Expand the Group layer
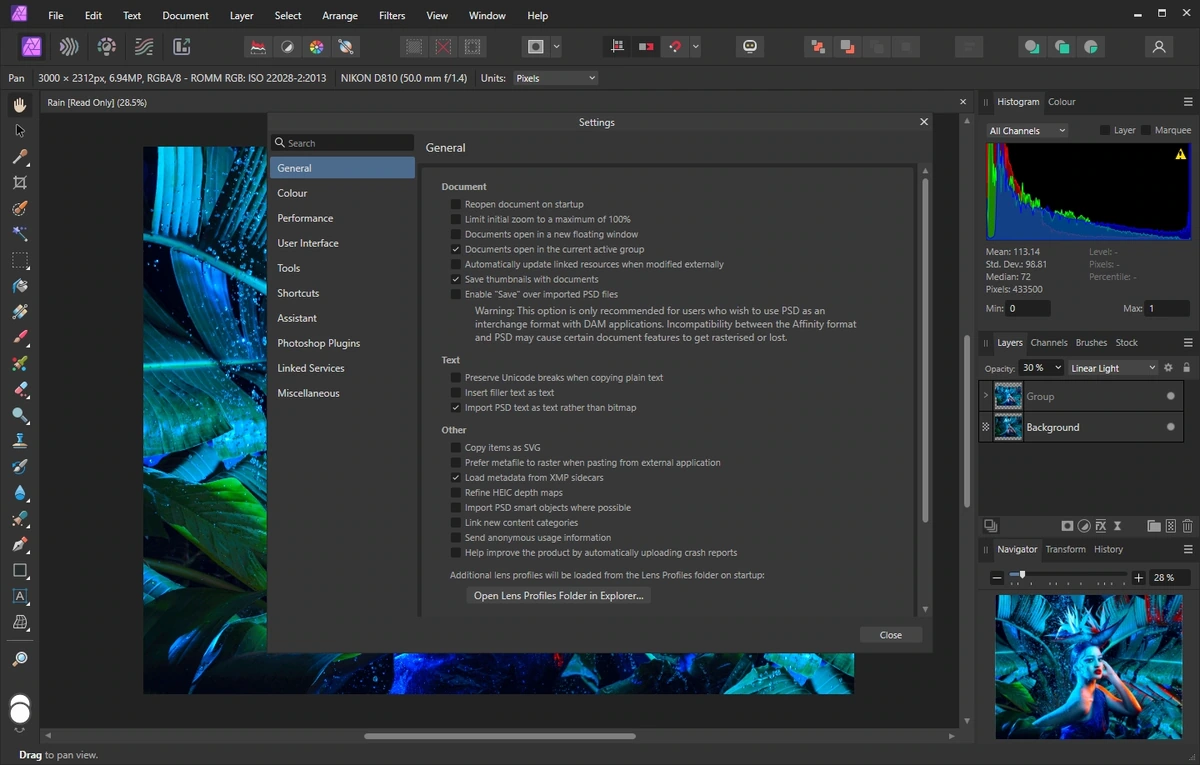The width and height of the screenshot is (1200, 765). click(986, 396)
